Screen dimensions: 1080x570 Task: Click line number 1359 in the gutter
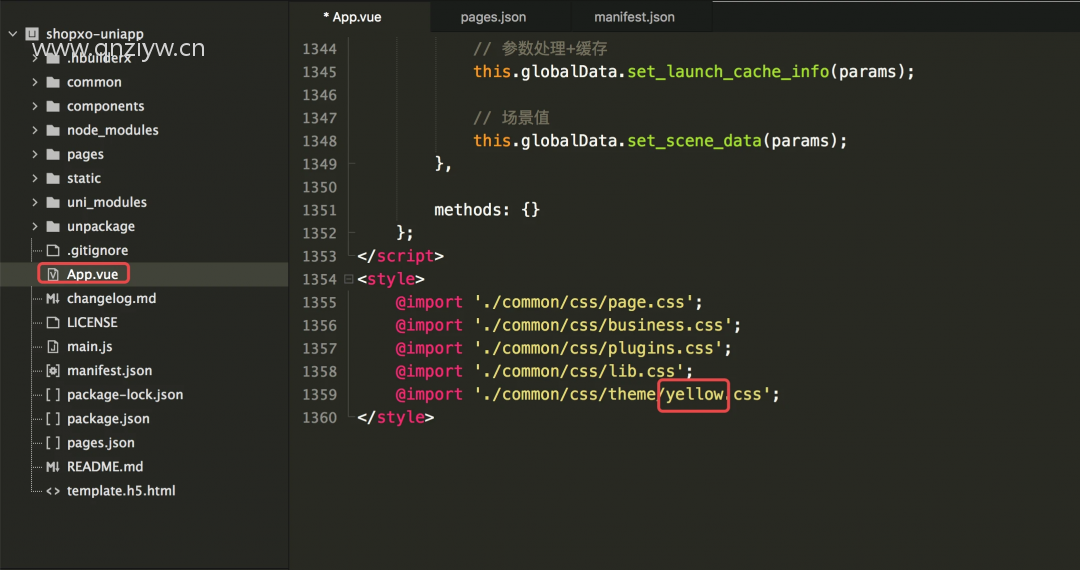click(320, 394)
